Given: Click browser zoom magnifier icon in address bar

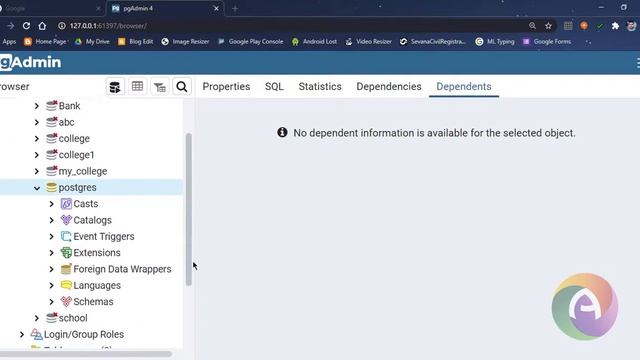Looking at the screenshot, I should click(532, 26).
